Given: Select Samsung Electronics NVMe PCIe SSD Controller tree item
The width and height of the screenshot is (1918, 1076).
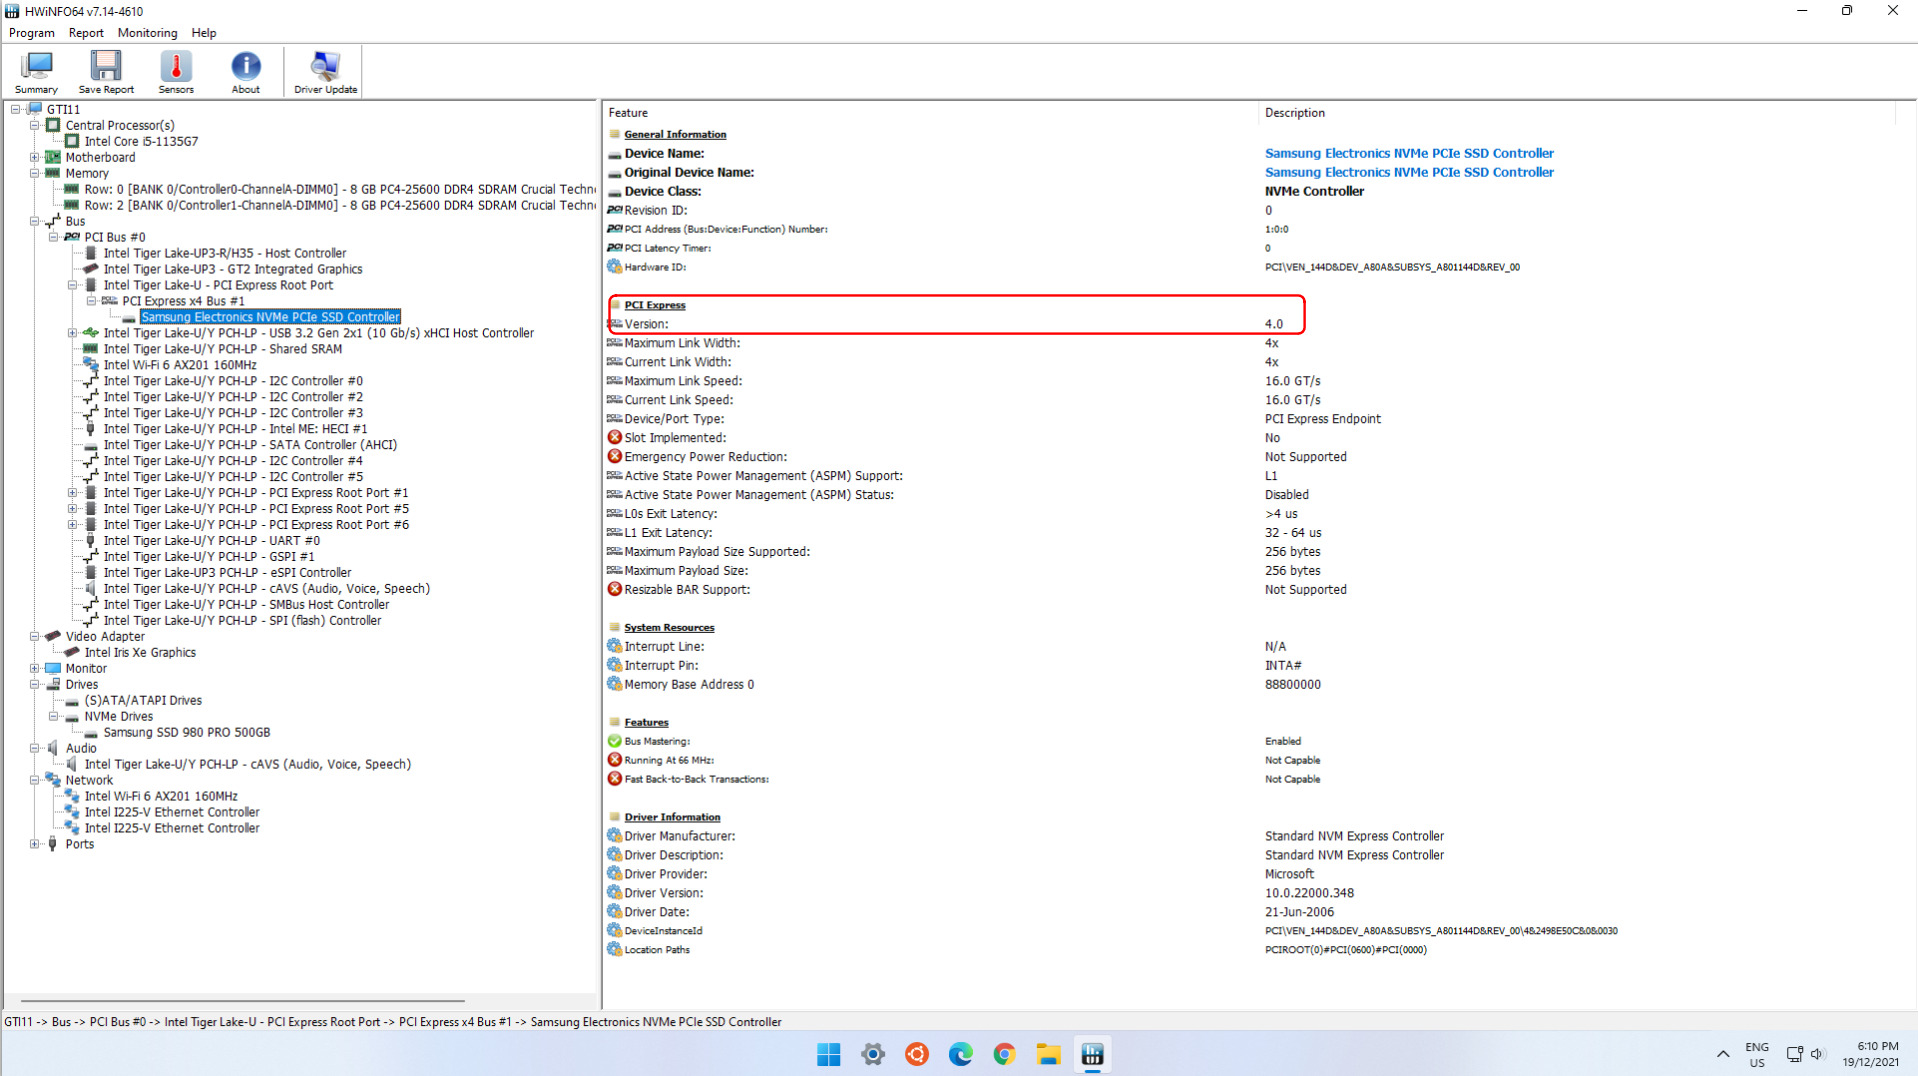Looking at the screenshot, I should click(x=270, y=317).
